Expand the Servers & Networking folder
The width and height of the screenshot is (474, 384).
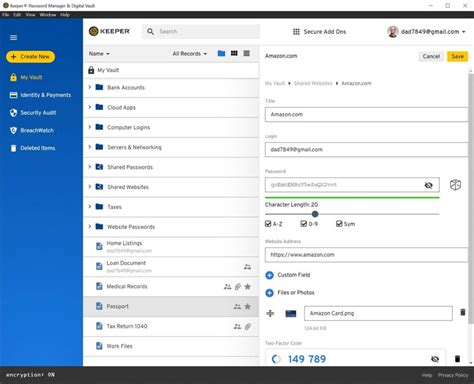(x=89, y=147)
